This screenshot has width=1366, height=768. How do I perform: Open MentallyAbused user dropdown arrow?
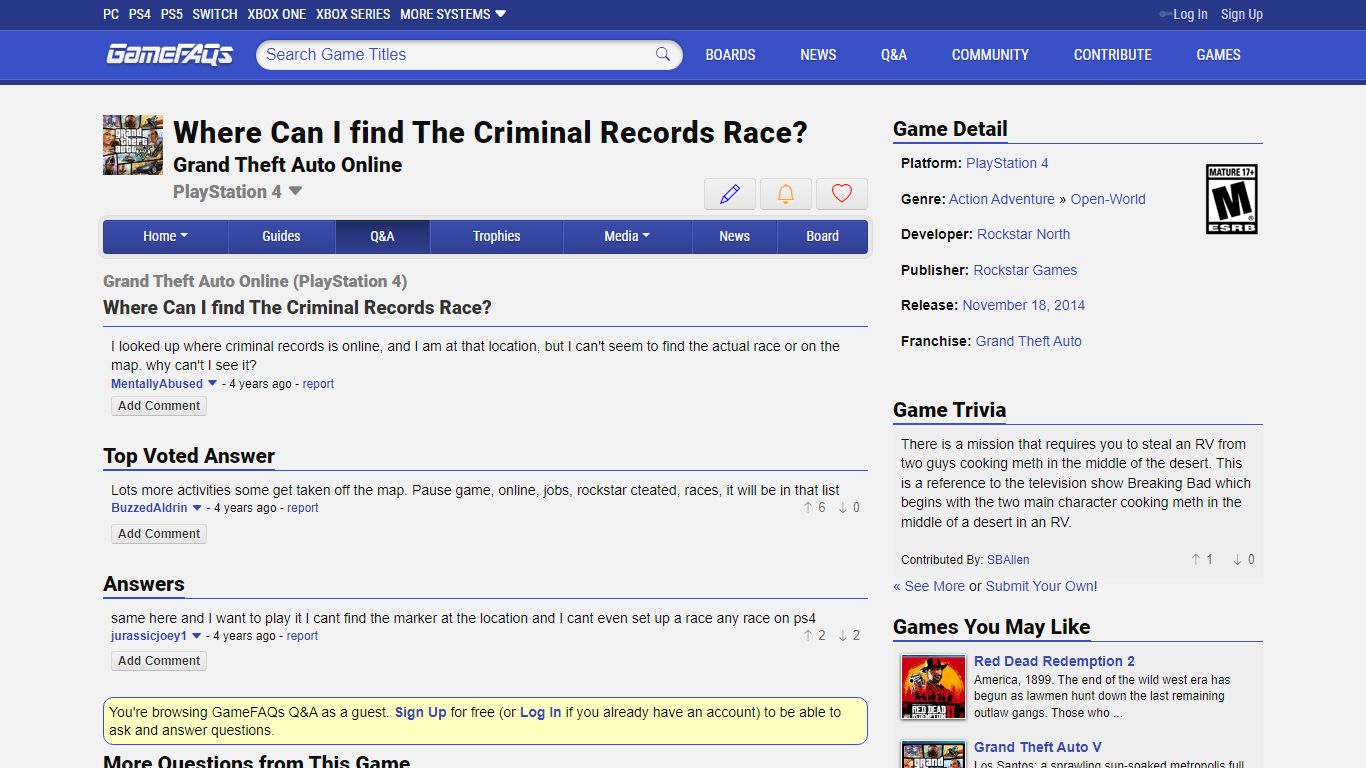click(x=212, y=384)
